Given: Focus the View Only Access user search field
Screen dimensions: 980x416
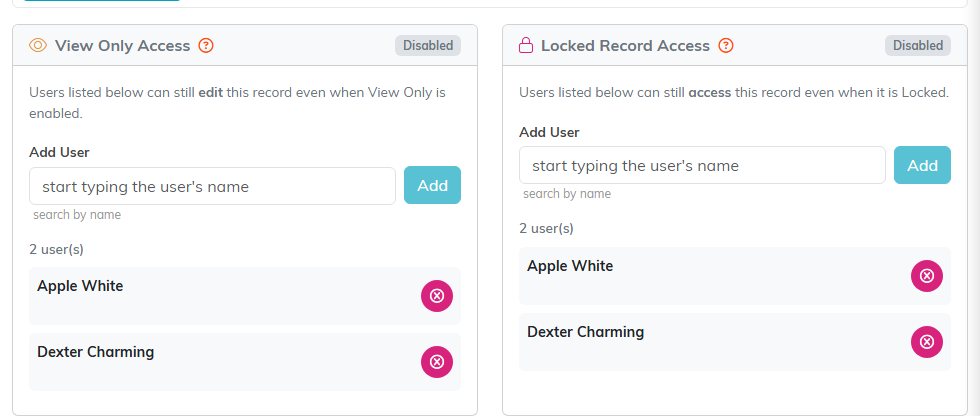Looking at the screenshot, I should coord(212,186).
